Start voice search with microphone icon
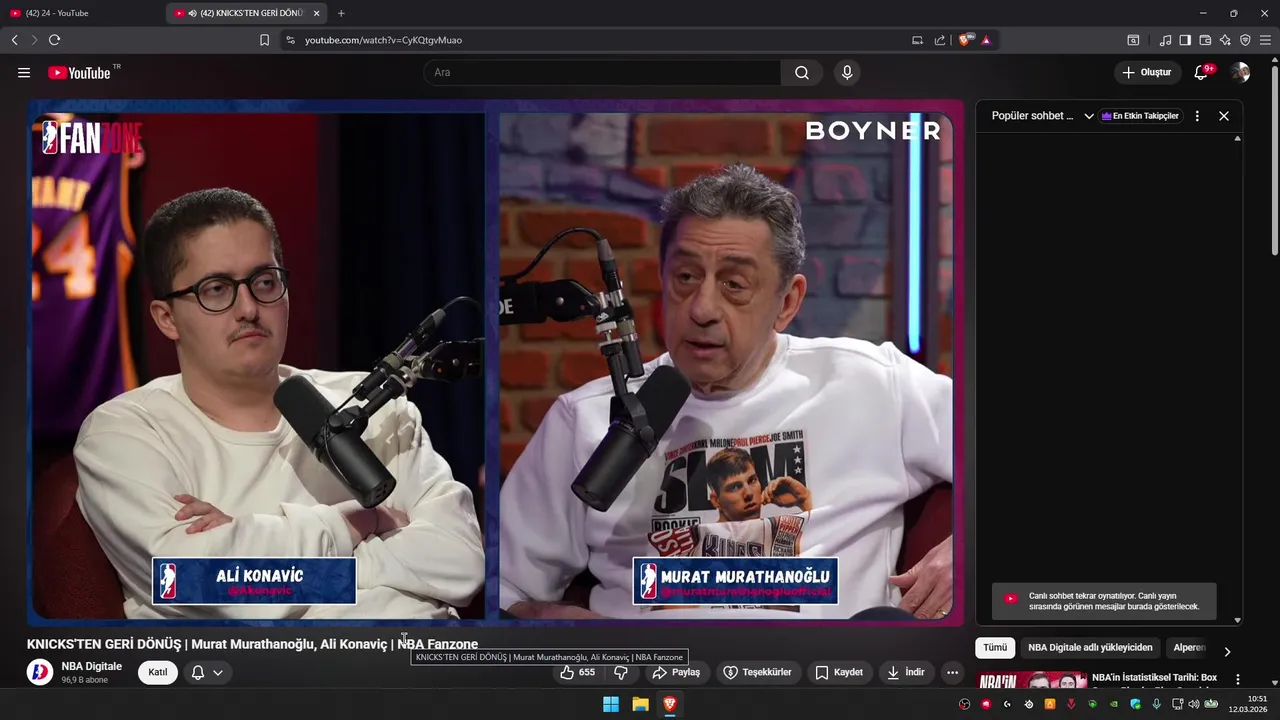 (847, 73)
